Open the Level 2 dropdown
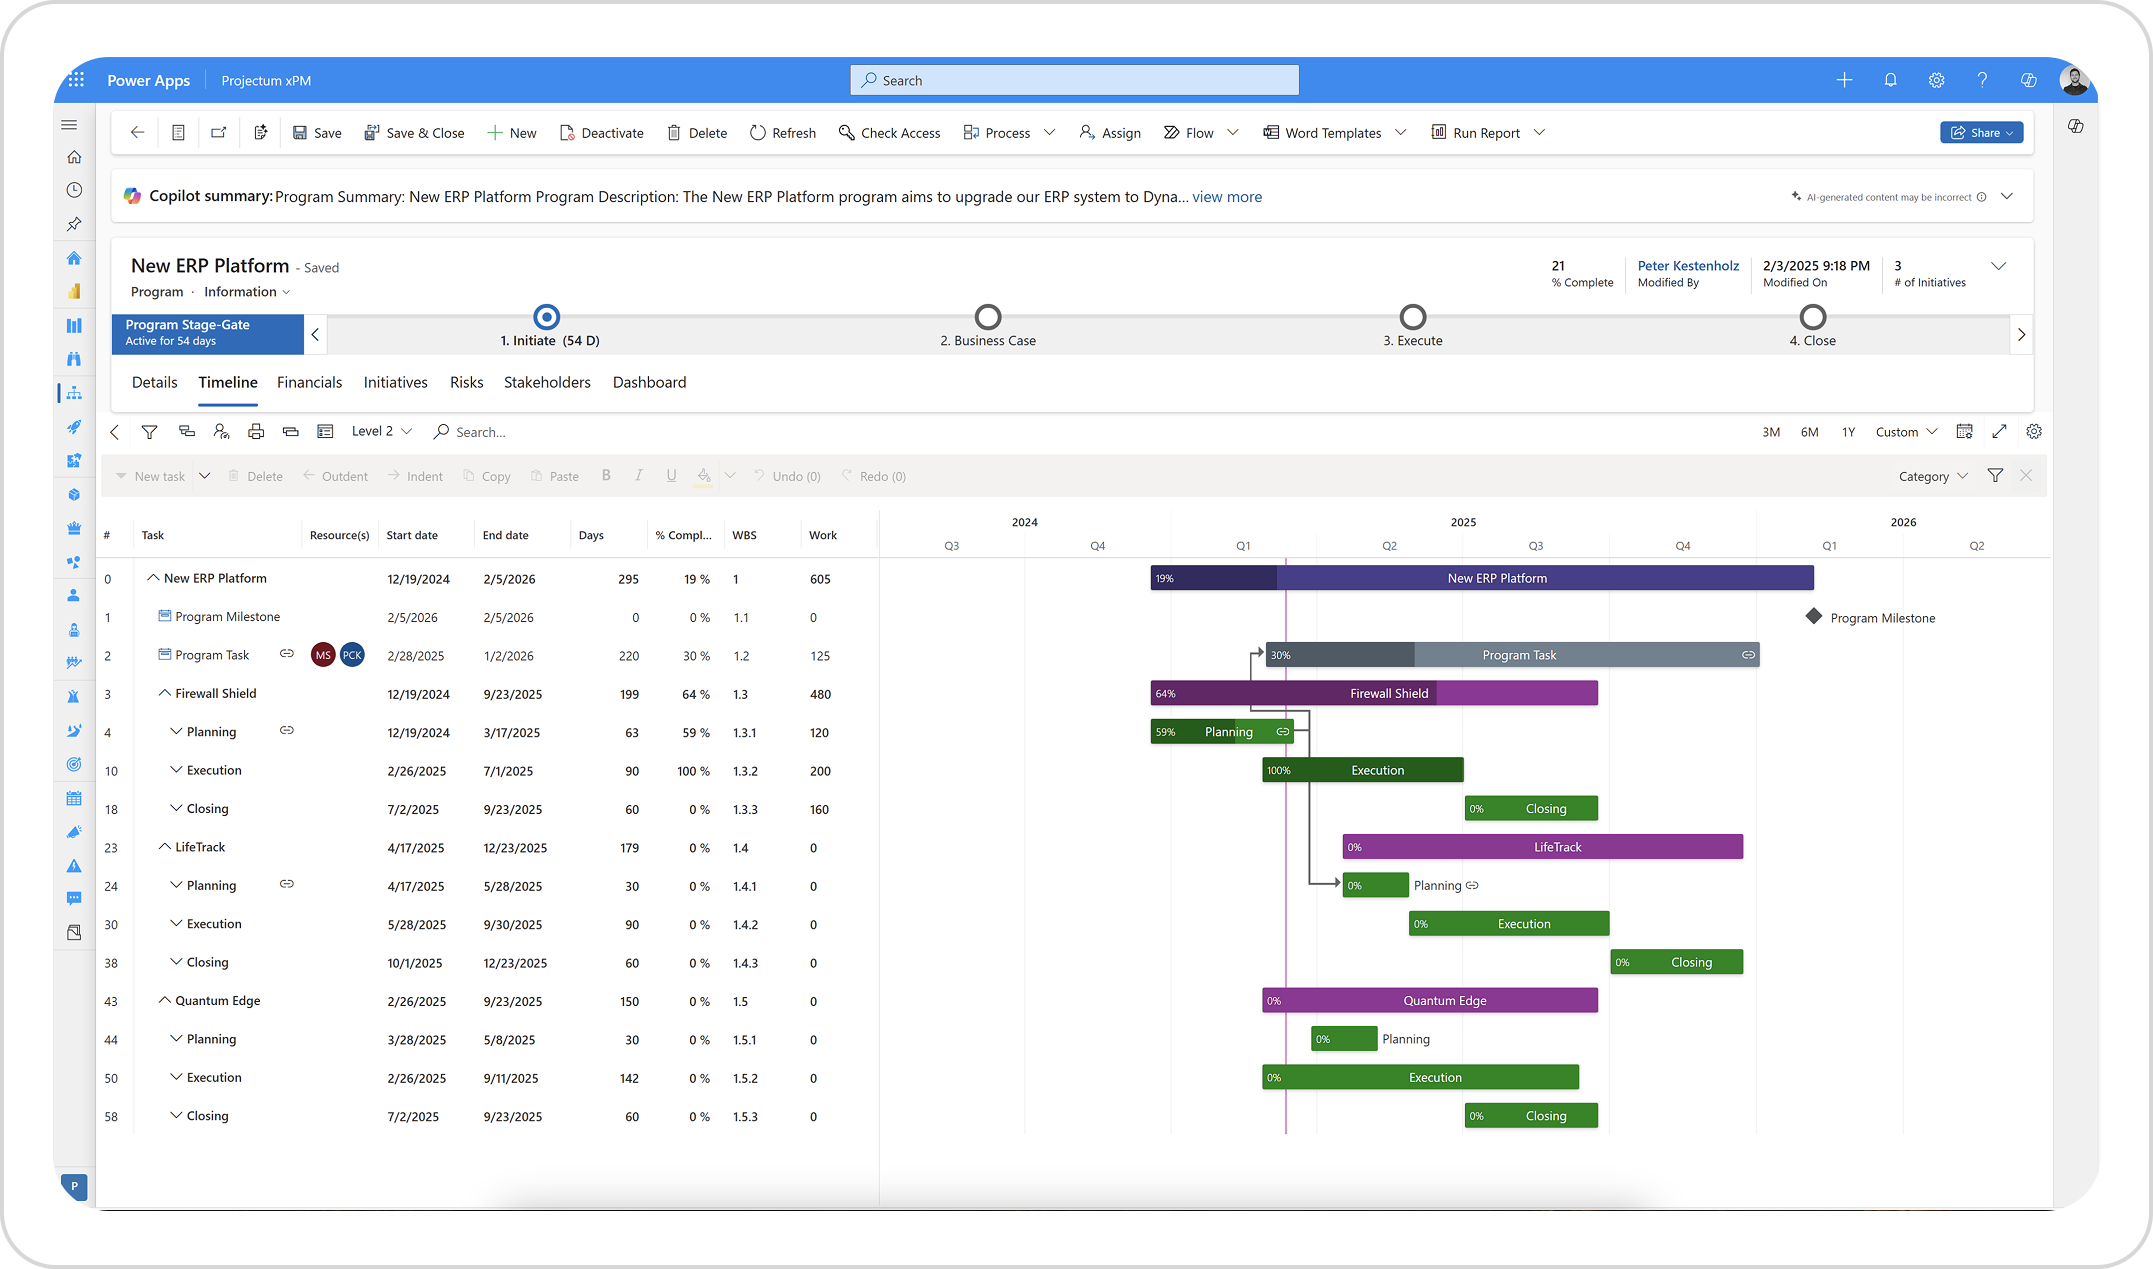2153x1269 pixels. pyautogui.click(x=382, y=431)
